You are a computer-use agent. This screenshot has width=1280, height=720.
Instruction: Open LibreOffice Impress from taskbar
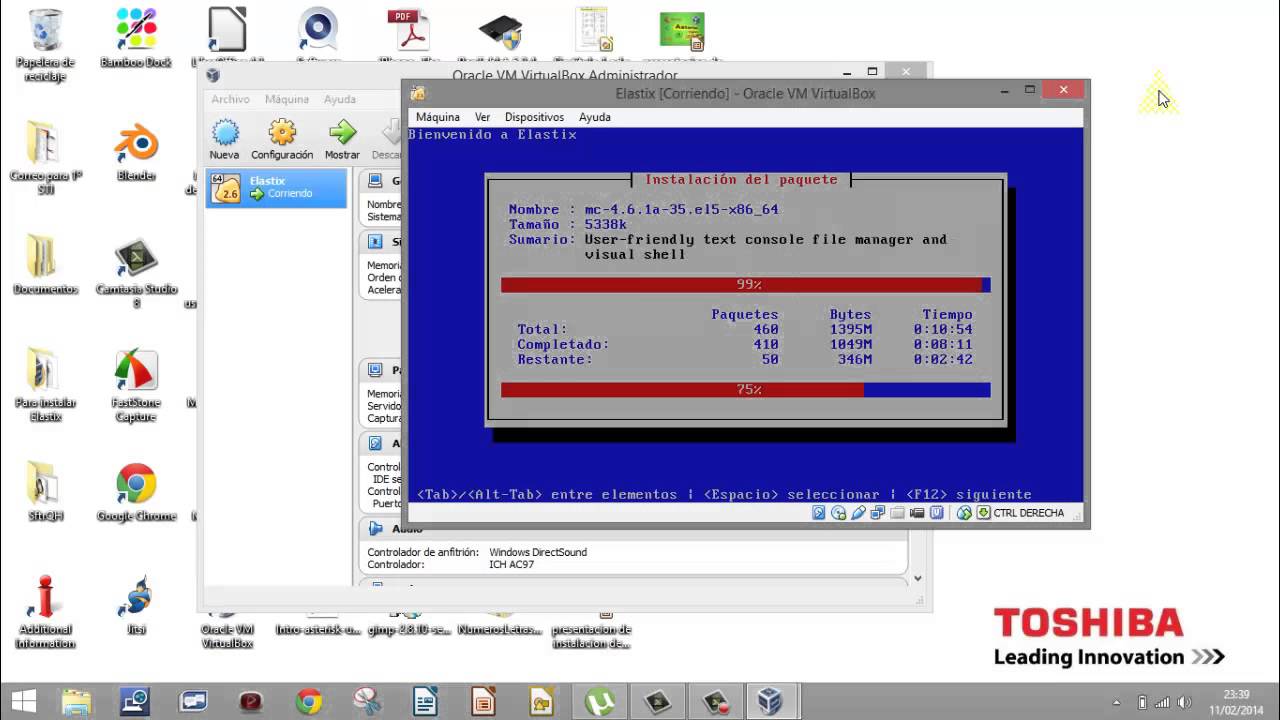[483, 701]
